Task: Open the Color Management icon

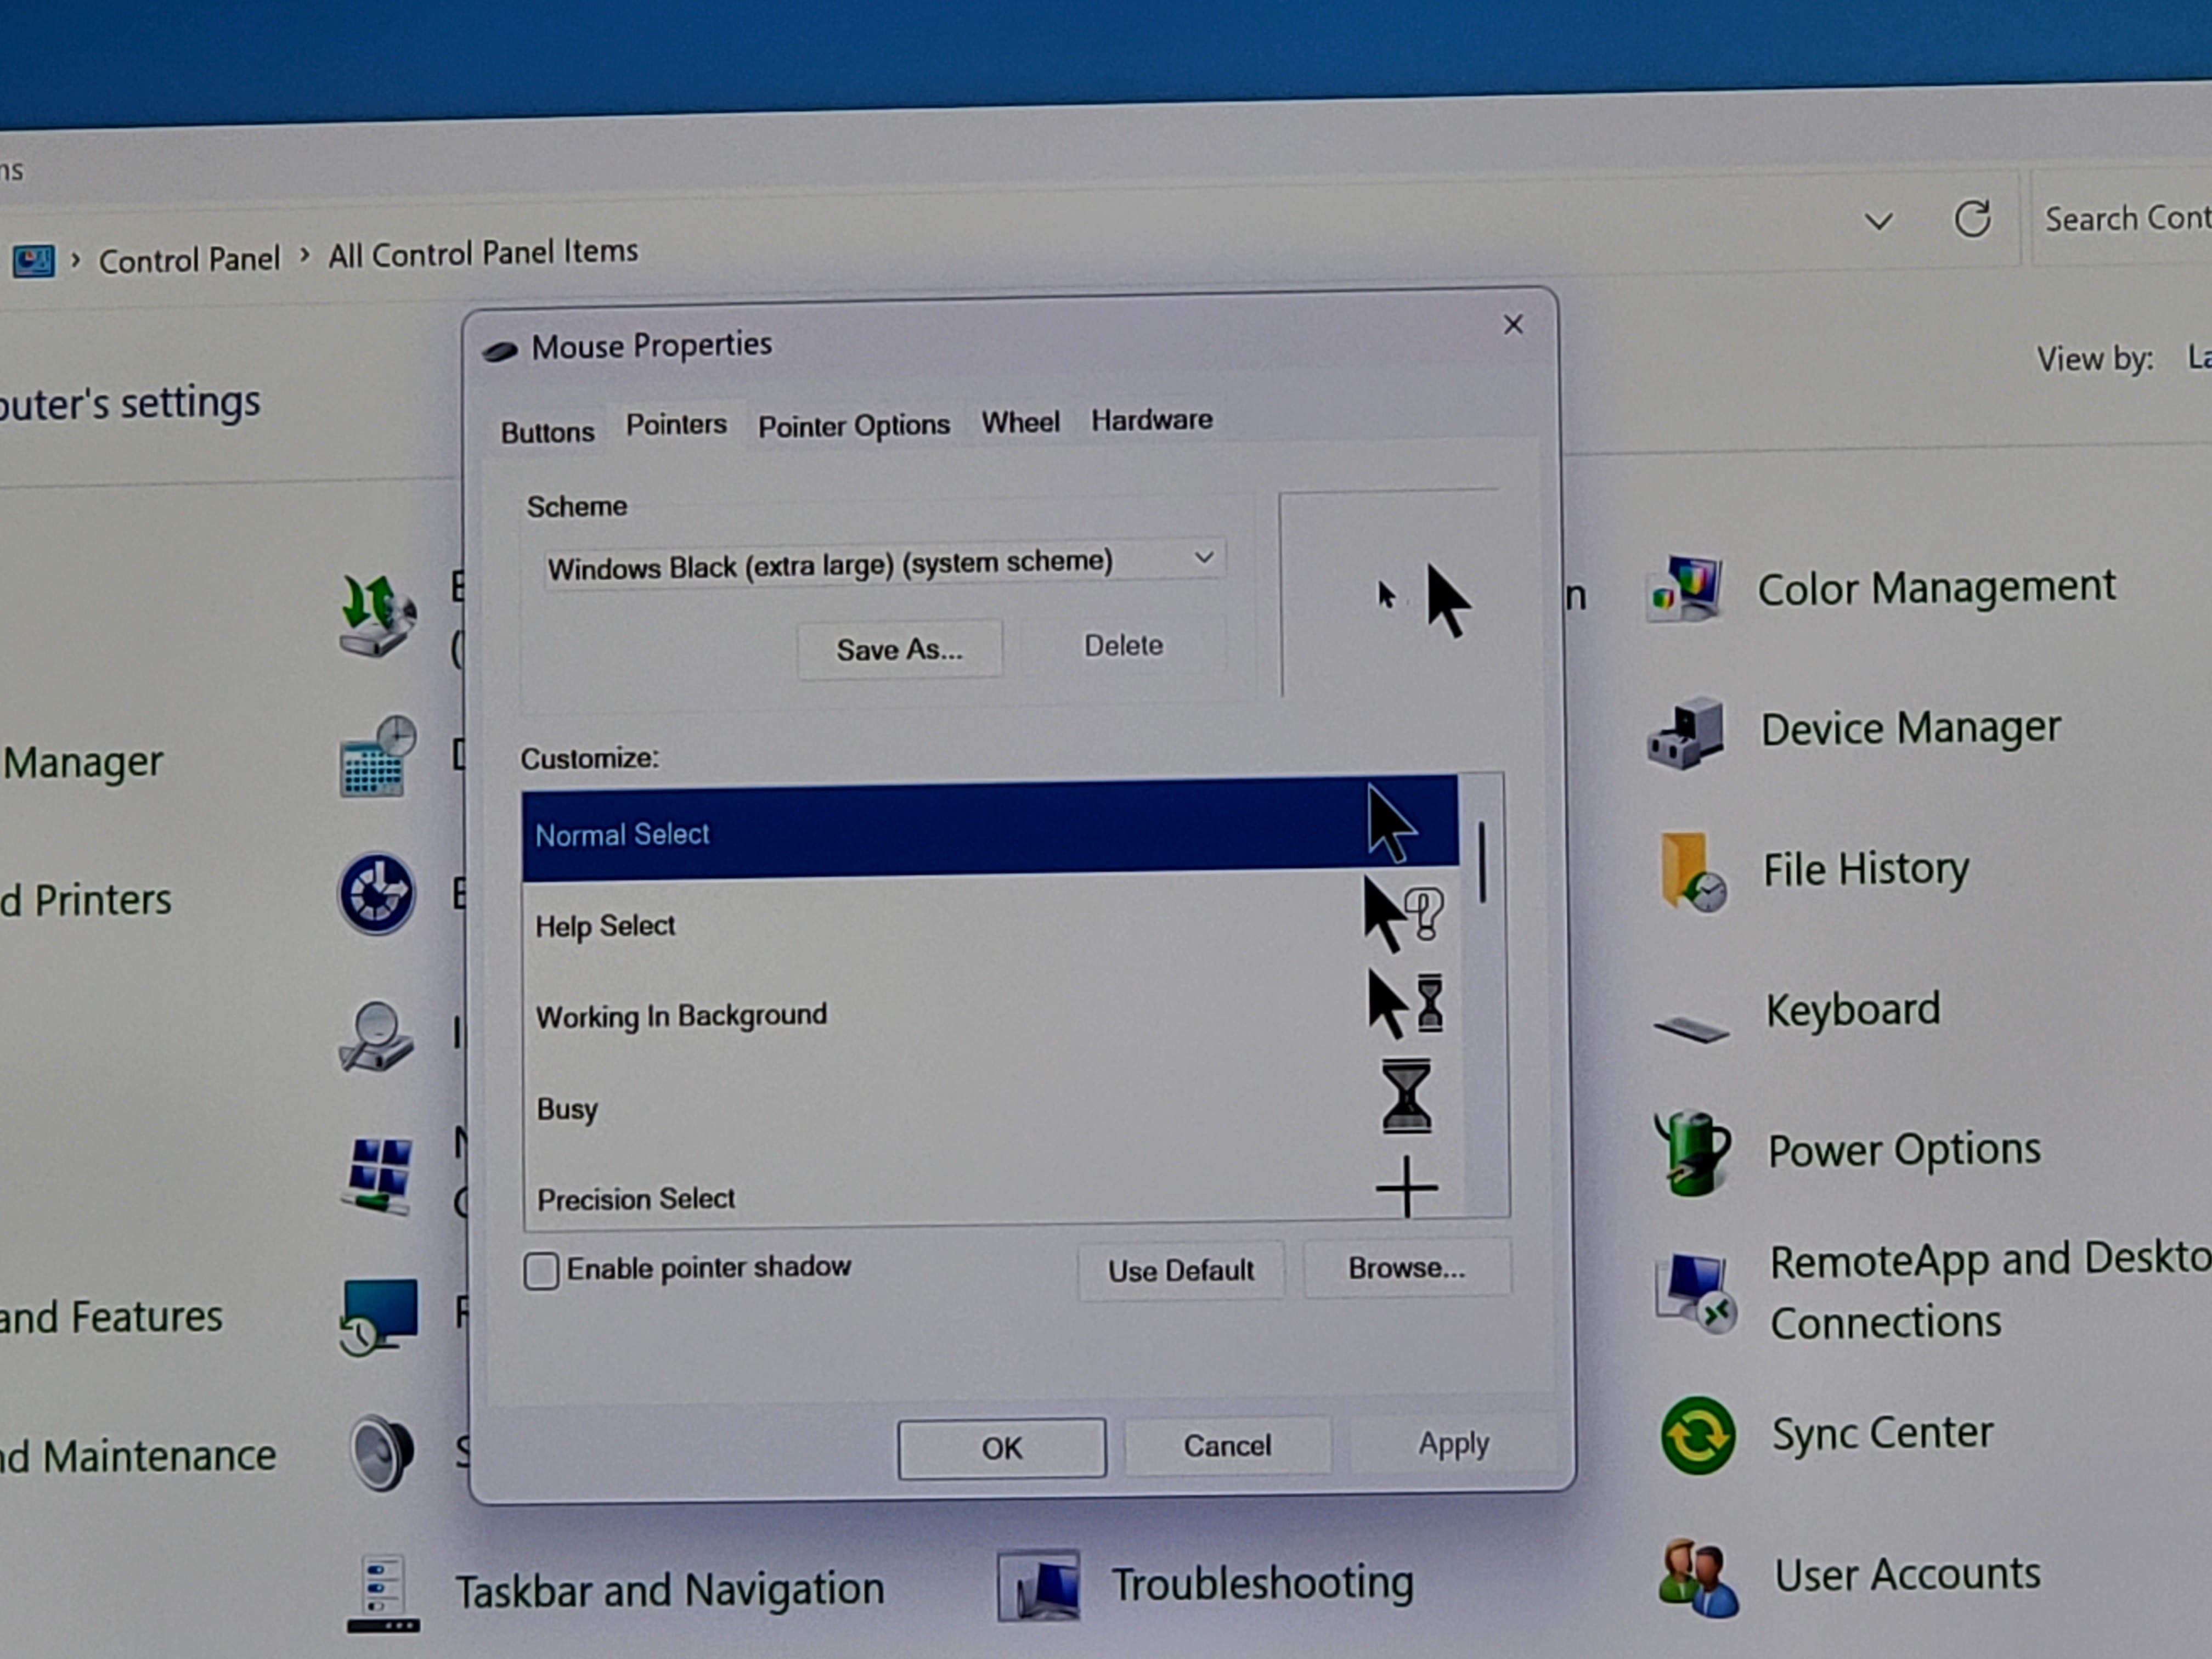Action: tap(1686, 590)
